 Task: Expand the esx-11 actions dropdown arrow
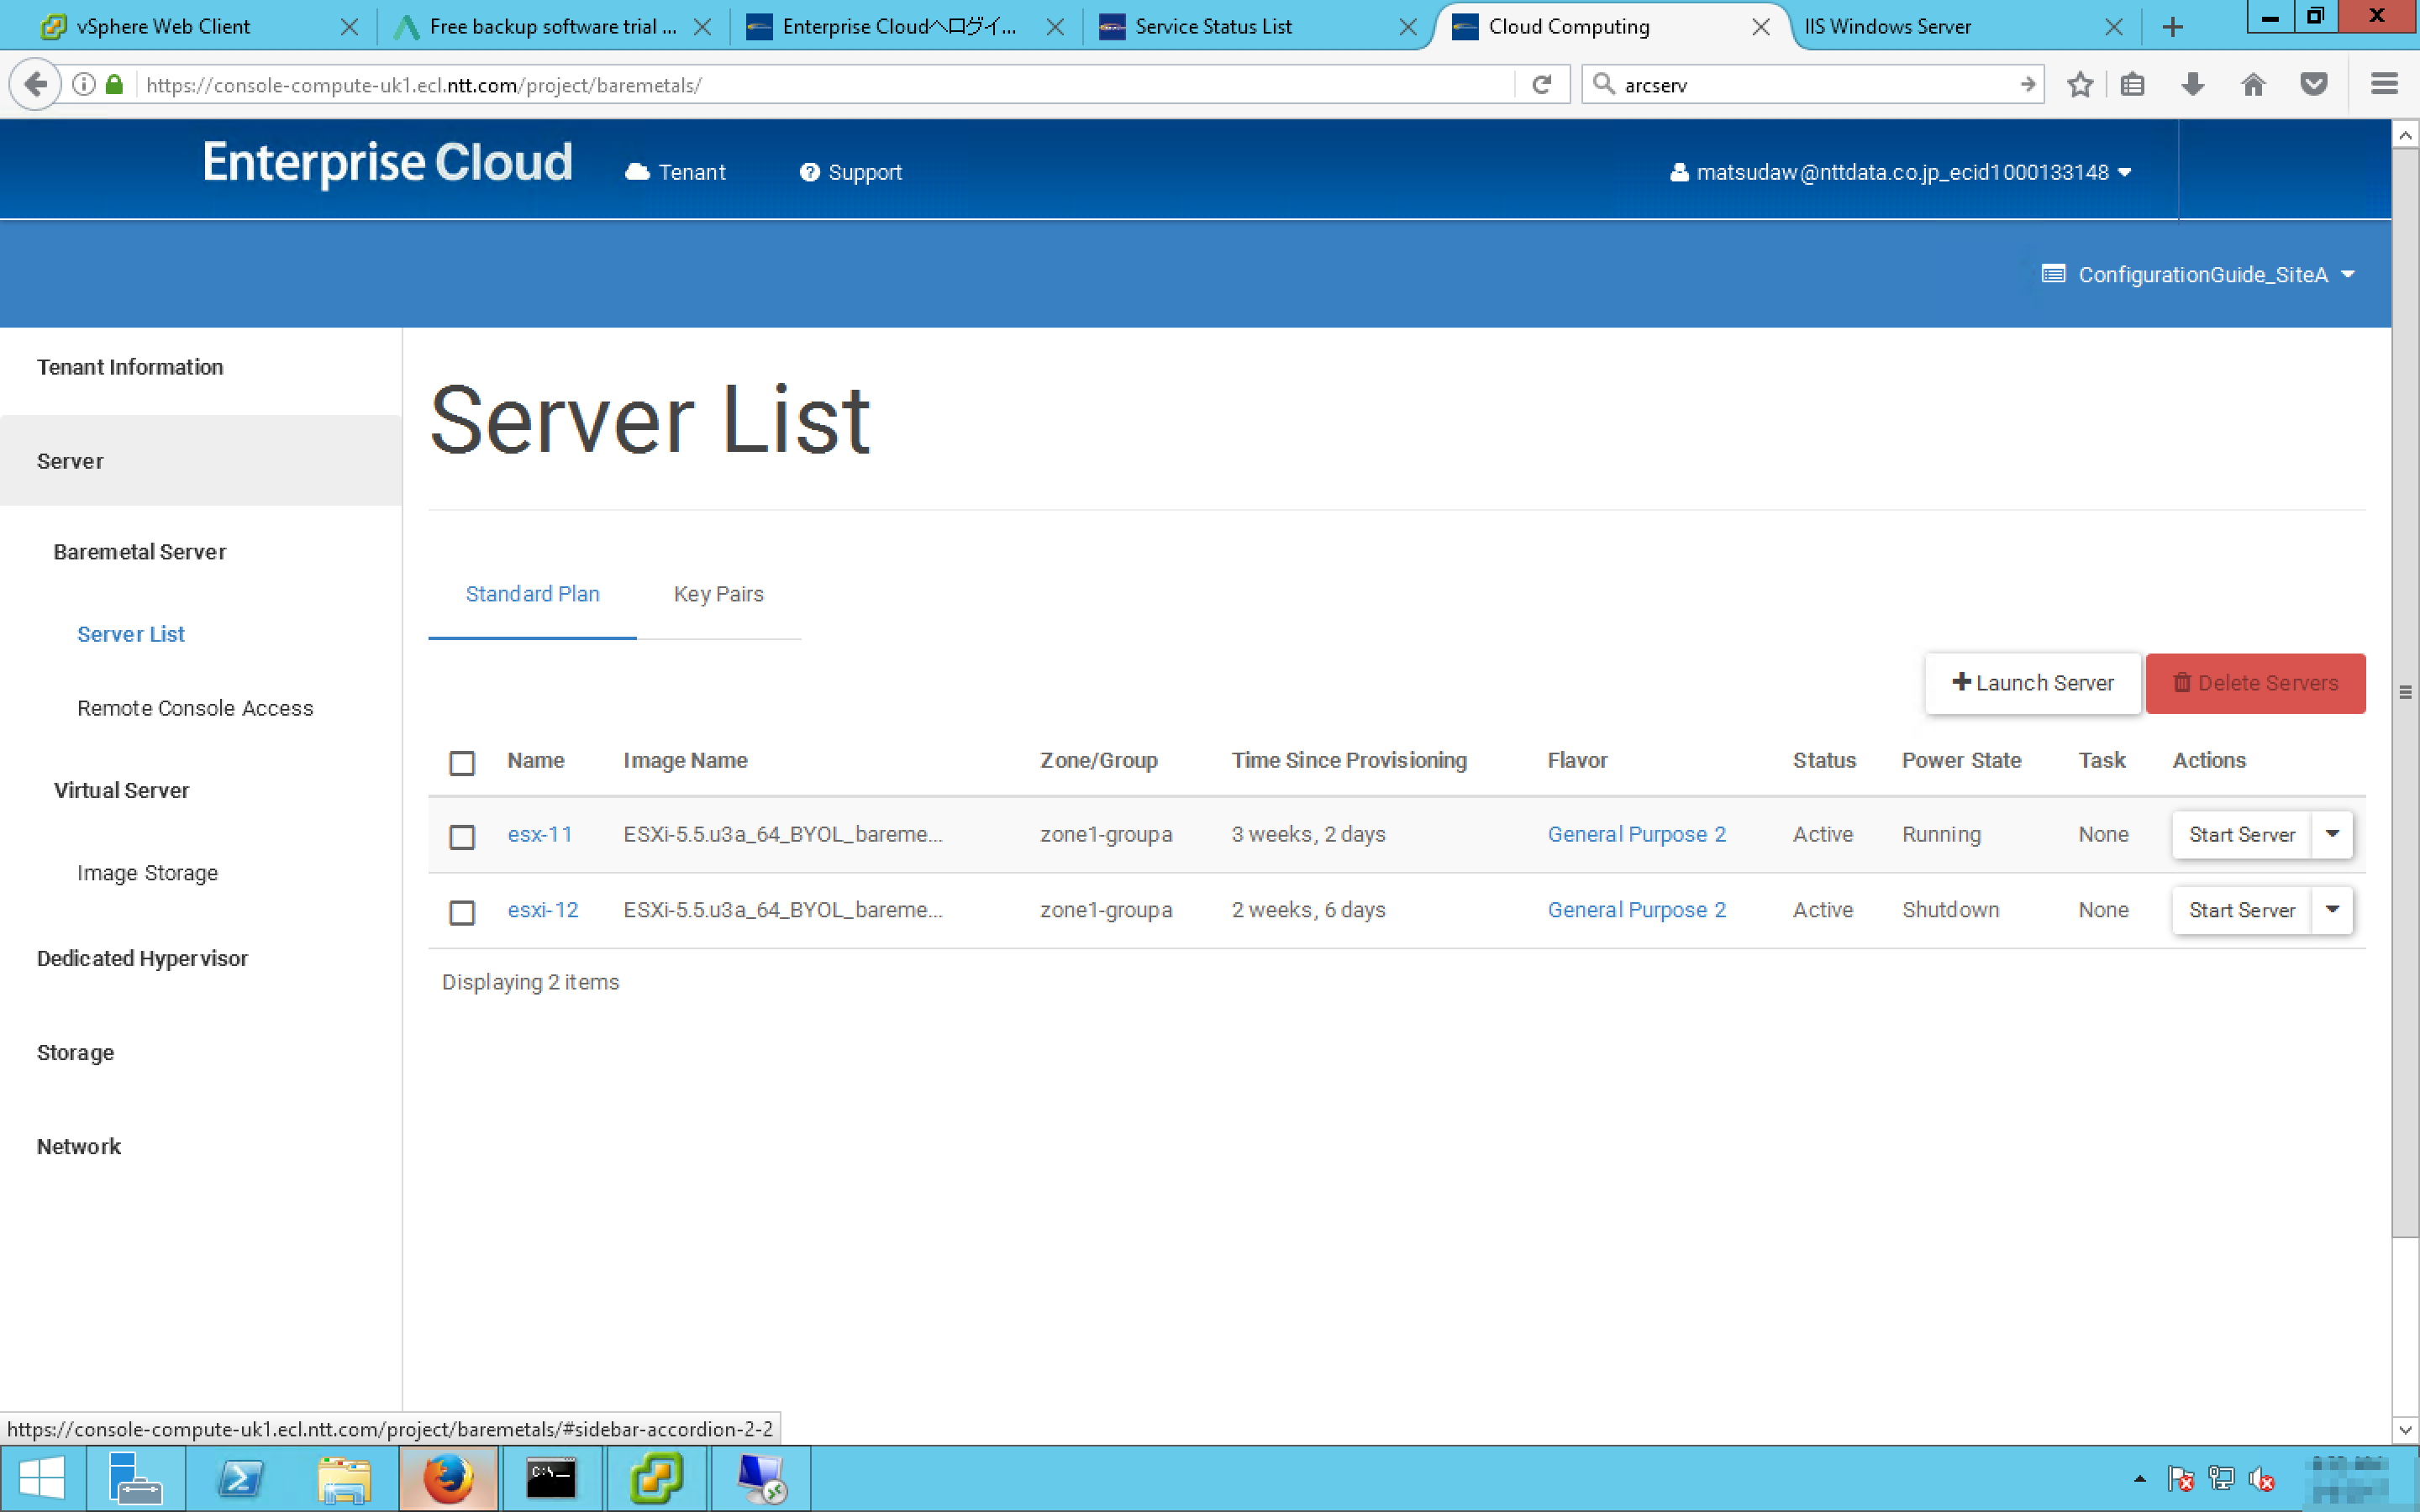[x=2332, y=834]
